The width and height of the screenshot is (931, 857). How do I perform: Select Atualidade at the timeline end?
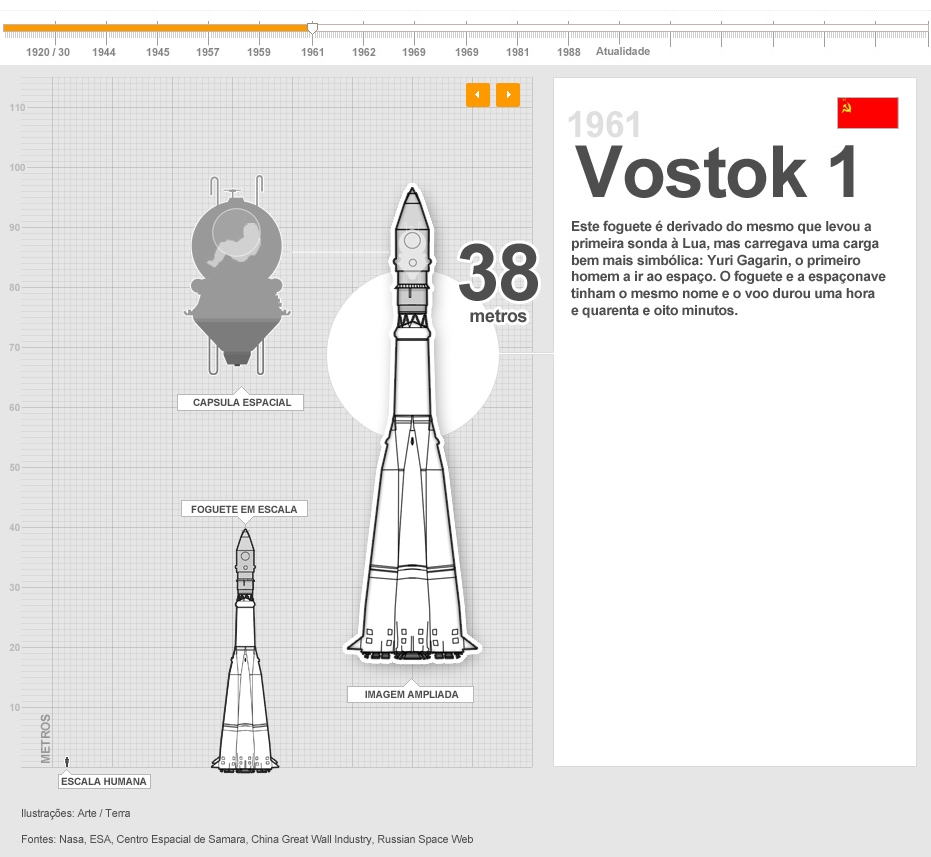pyautogui.click(x=623, y=51)
